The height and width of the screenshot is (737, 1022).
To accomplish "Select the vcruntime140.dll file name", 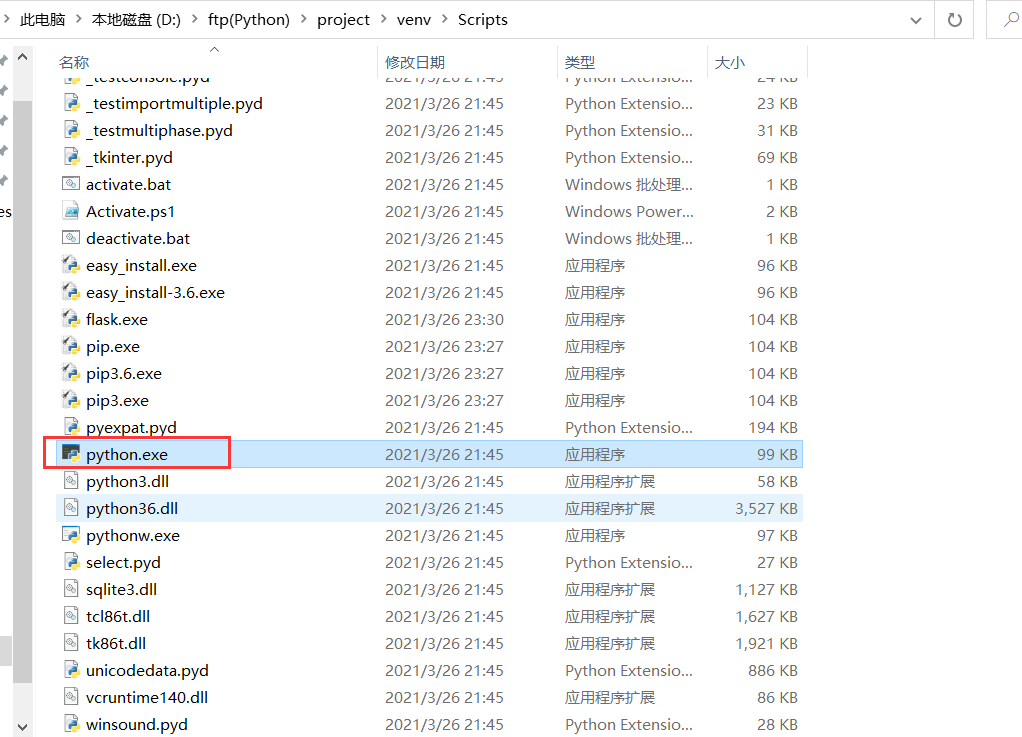I will point(147,697).
